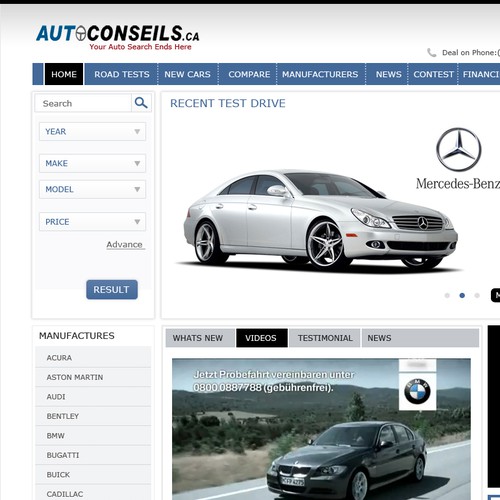Open BUGATTI manufacturer entry
Screen dimensions: 500x500
[x=93, y=455]
